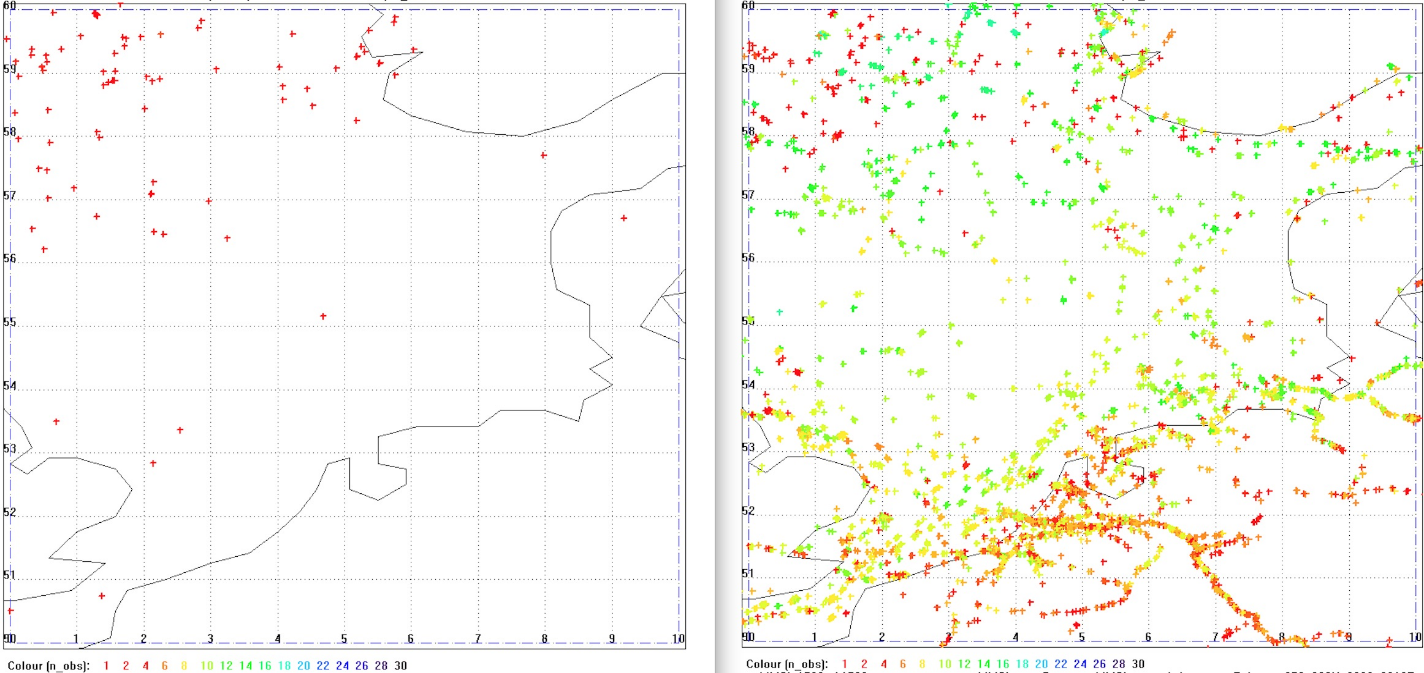Select the lone red marker near 5°E, 55°N left map
The width and height of the screenshot is (1424, 673).
tap(323, 315)
